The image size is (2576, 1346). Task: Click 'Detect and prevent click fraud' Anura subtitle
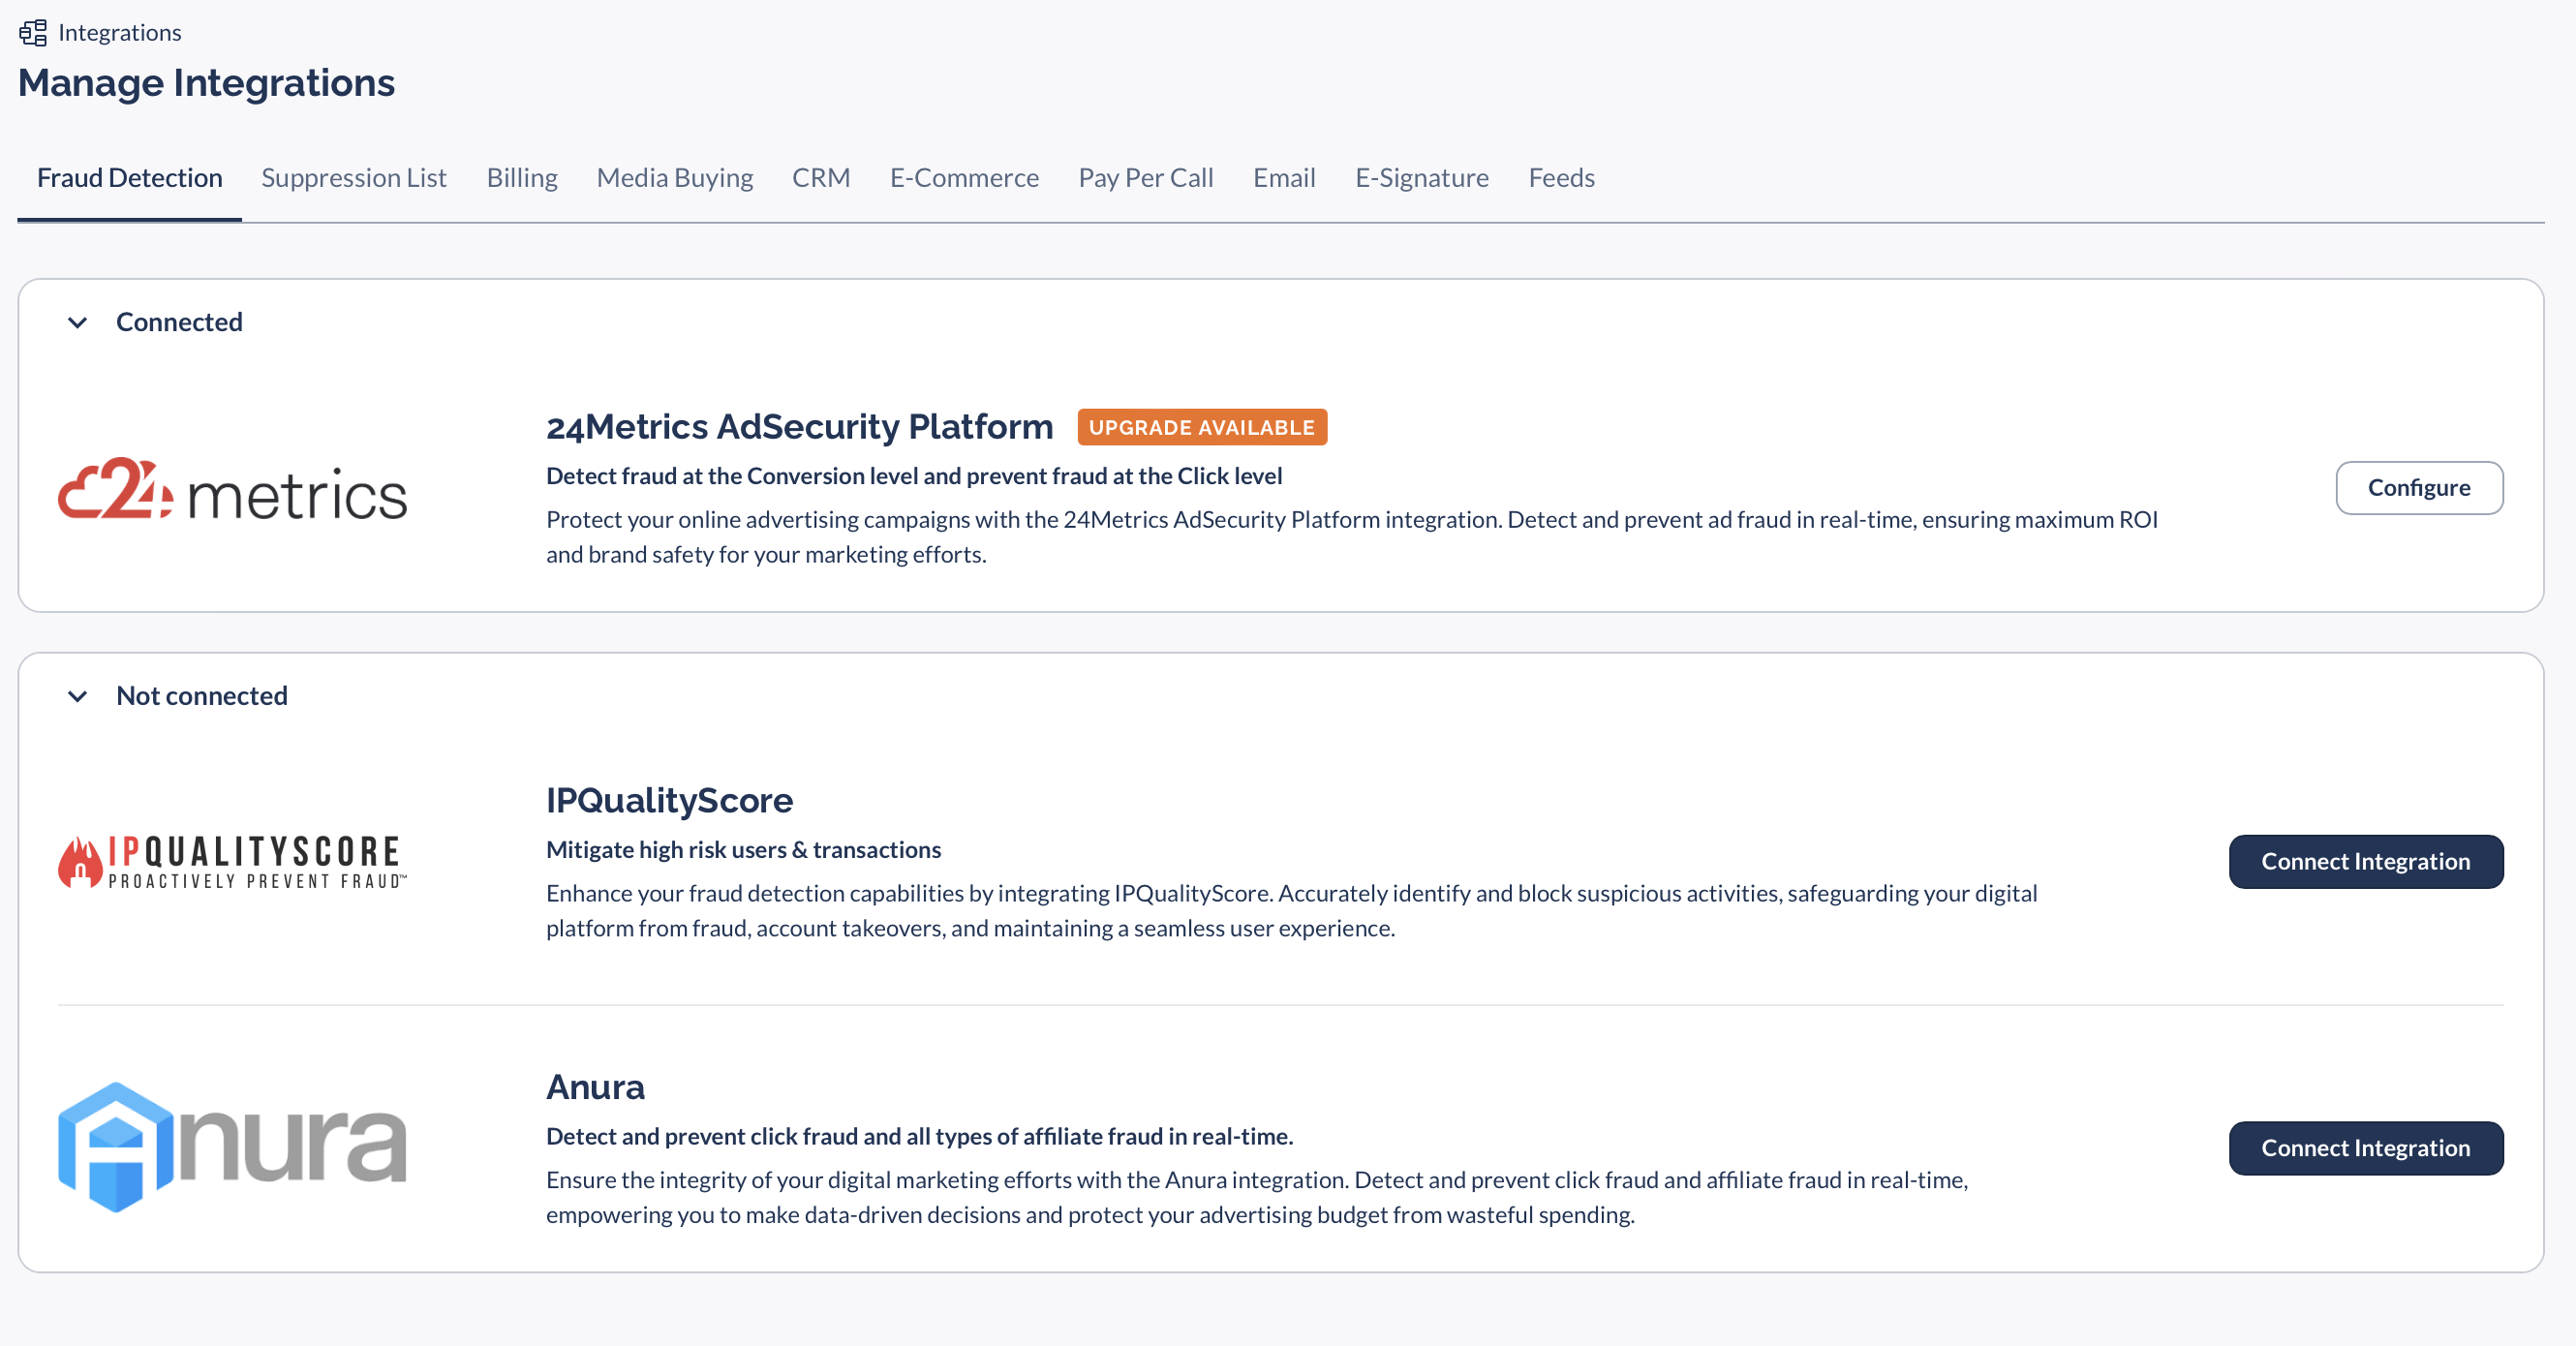pyautogui.click(x=920, y=1136)
